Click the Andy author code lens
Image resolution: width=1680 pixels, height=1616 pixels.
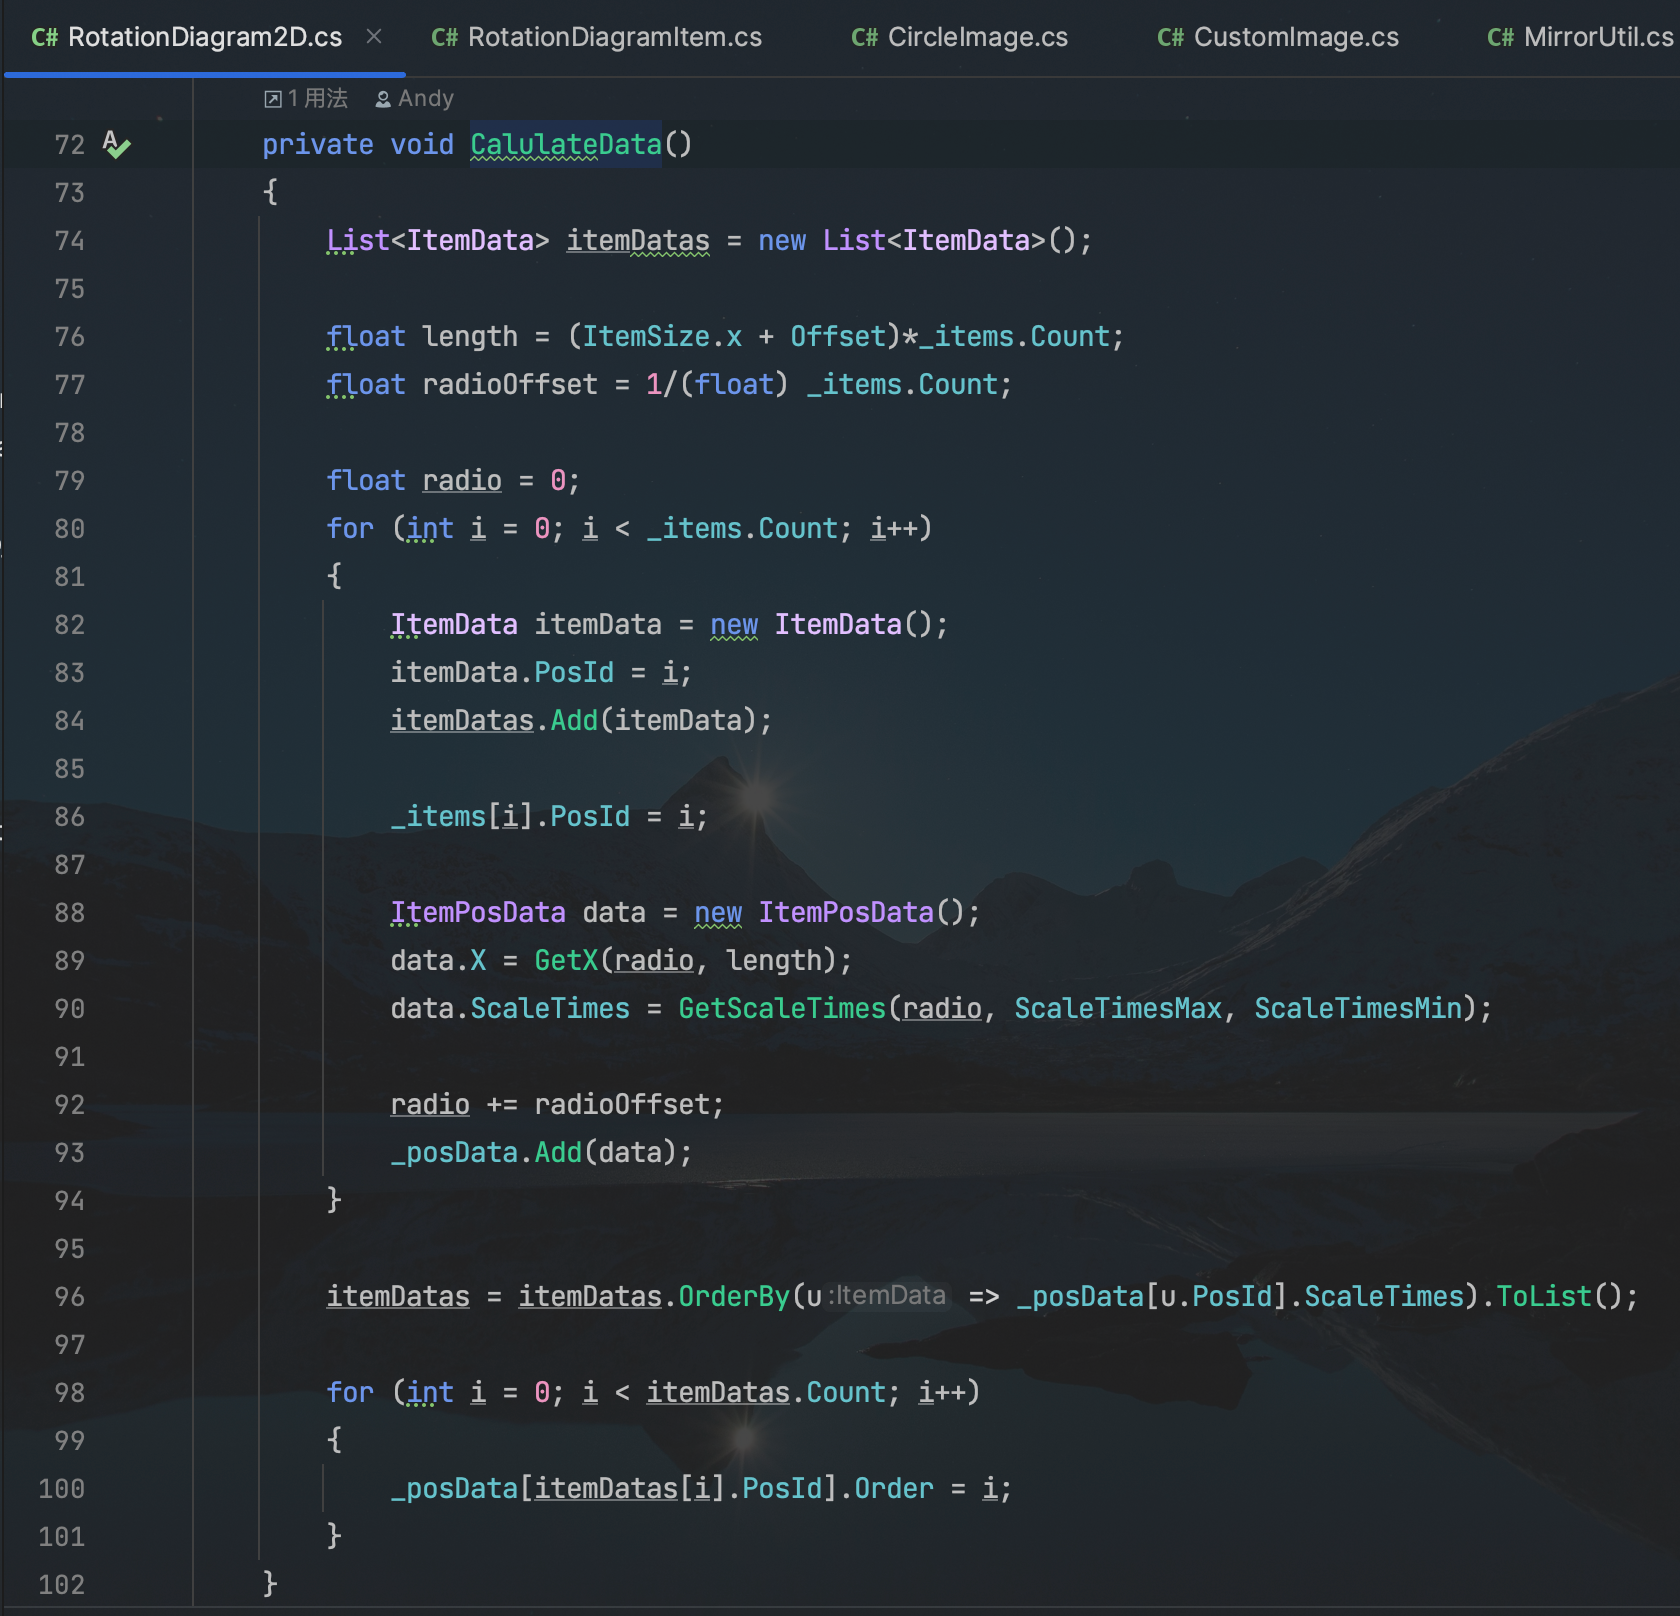point(425,98)
